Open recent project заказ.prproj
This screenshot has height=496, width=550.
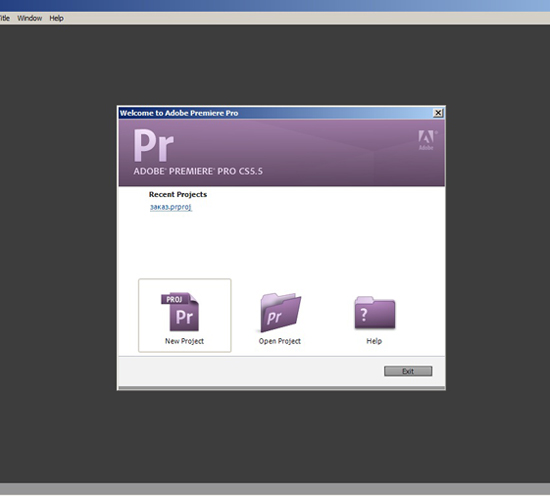click(171, 207)
